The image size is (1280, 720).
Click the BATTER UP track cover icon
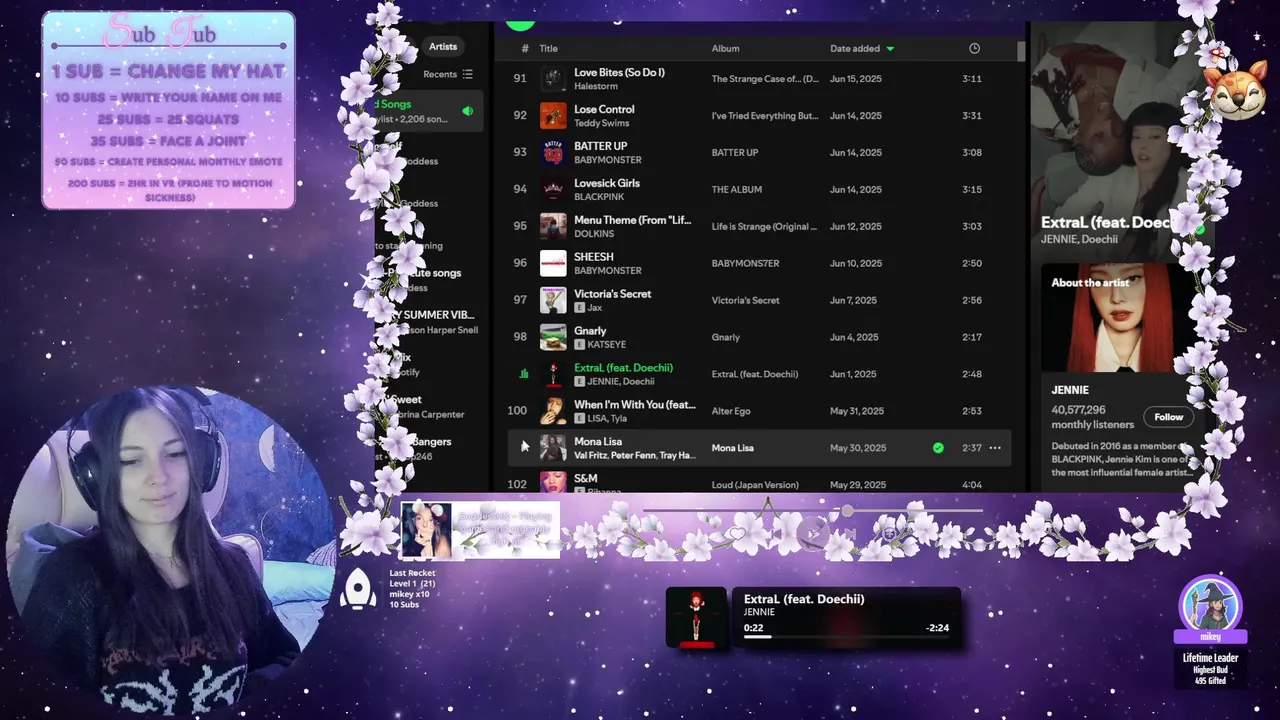553,153
